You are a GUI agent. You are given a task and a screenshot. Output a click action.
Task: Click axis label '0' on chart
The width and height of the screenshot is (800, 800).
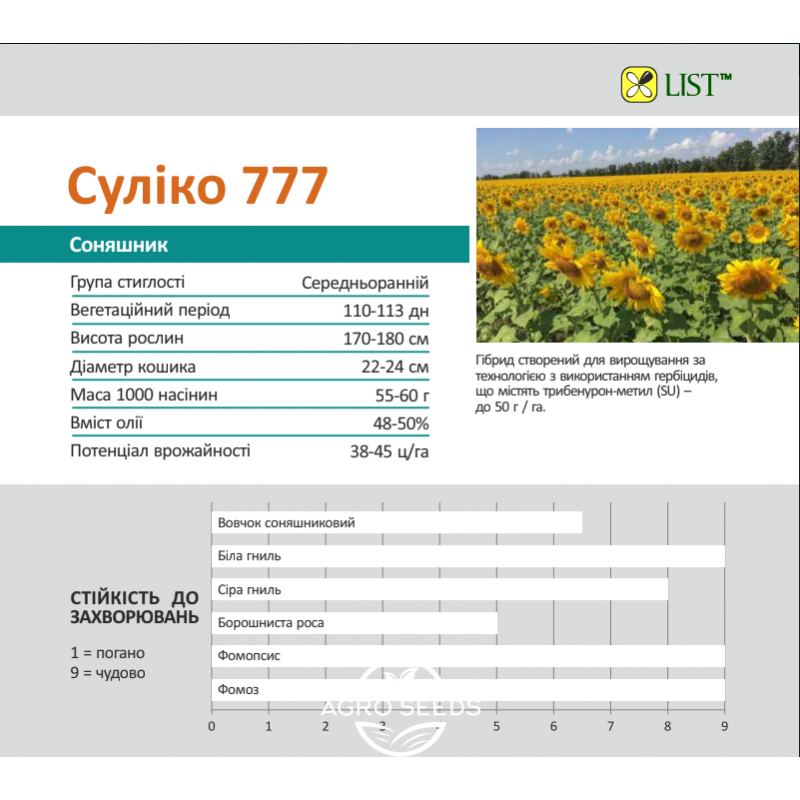pos(212,727)
